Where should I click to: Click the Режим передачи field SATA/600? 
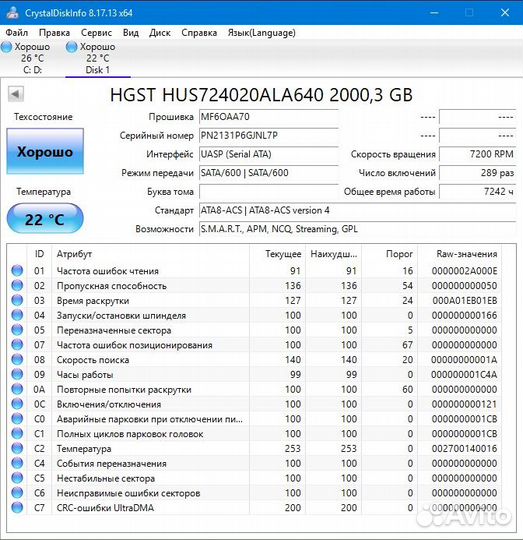pyautogui.click(x=269, y=173)
